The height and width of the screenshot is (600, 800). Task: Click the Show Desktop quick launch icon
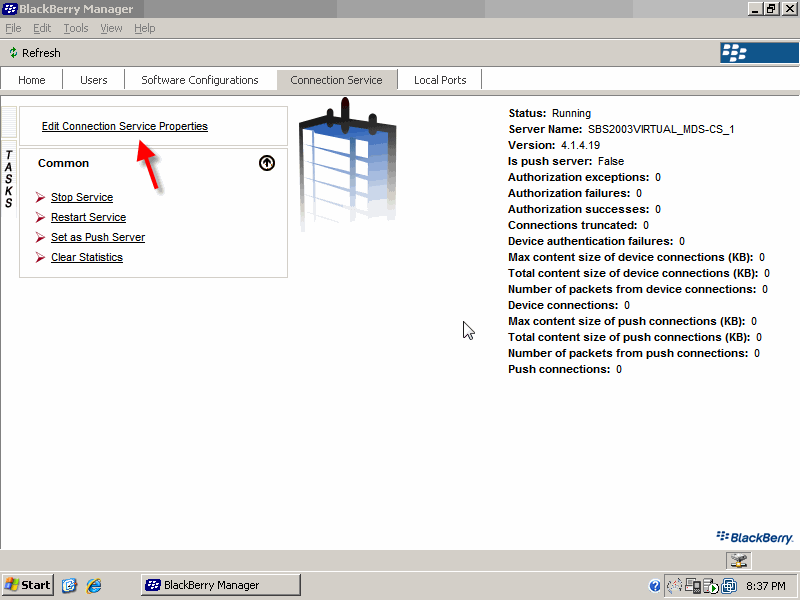click(x=69, y=585)
